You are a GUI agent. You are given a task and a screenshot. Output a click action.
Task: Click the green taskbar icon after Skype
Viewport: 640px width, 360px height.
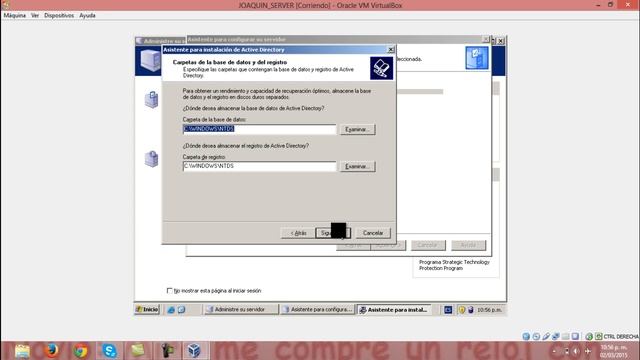coord(138,351)
